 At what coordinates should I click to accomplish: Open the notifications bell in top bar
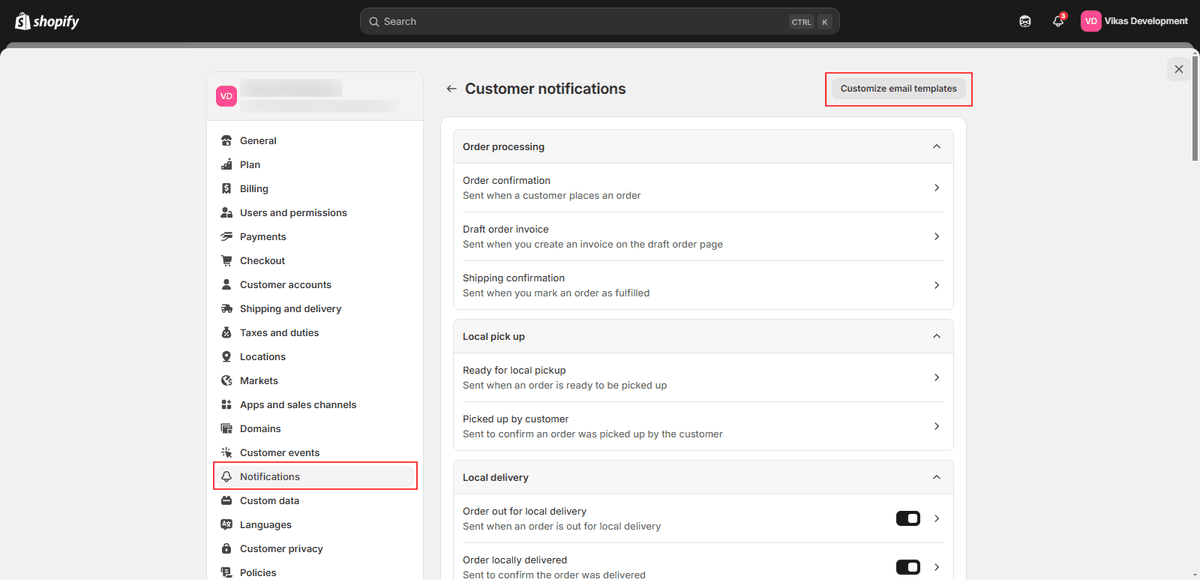click(x=1058, y=21)
